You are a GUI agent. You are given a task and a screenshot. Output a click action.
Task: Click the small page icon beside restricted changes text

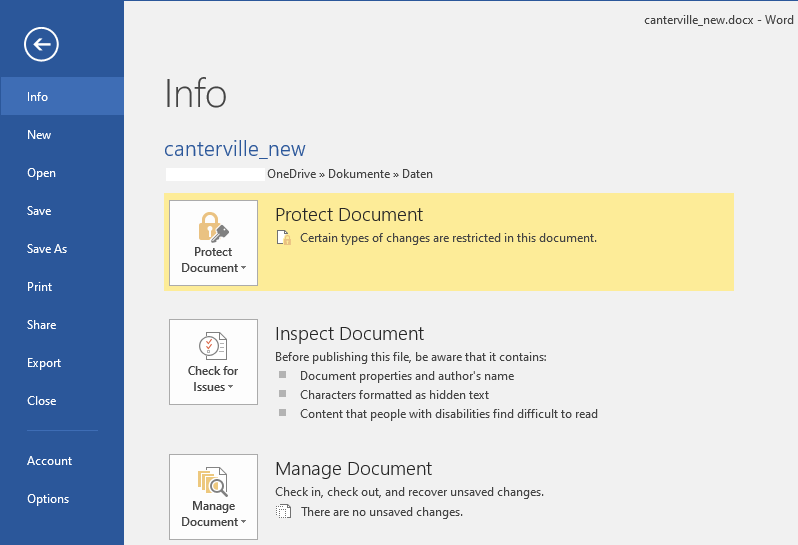click(x=284, y=239)
